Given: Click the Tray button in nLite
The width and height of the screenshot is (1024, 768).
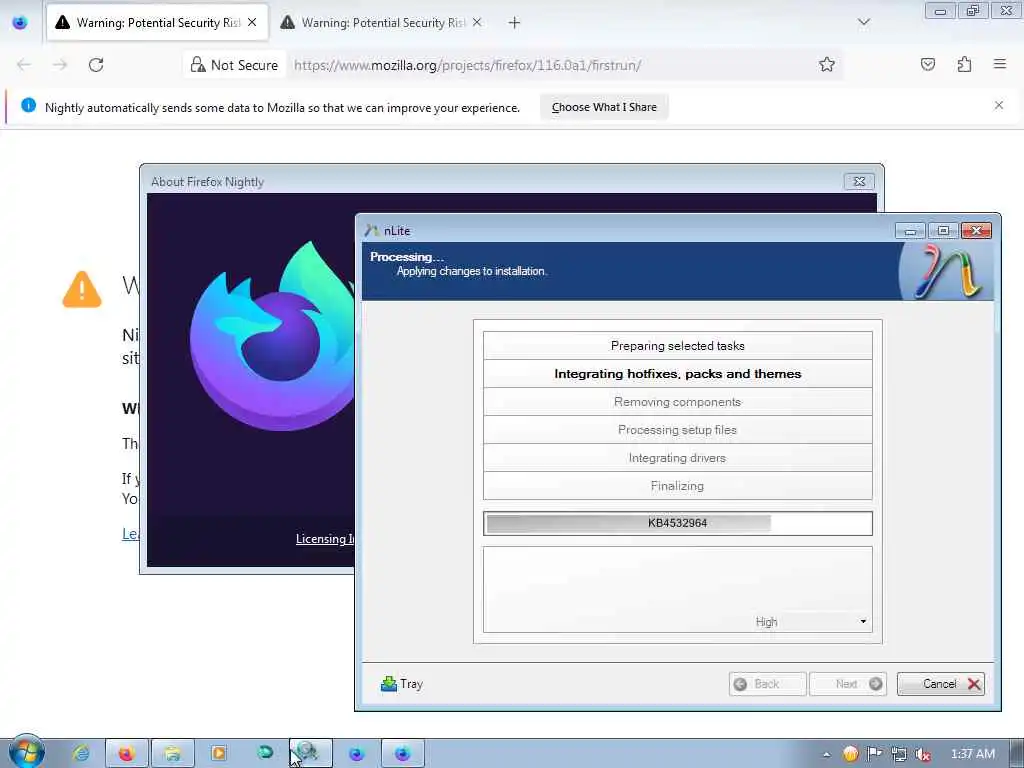Looking at the screenshot, I should (x=402, y=684).
